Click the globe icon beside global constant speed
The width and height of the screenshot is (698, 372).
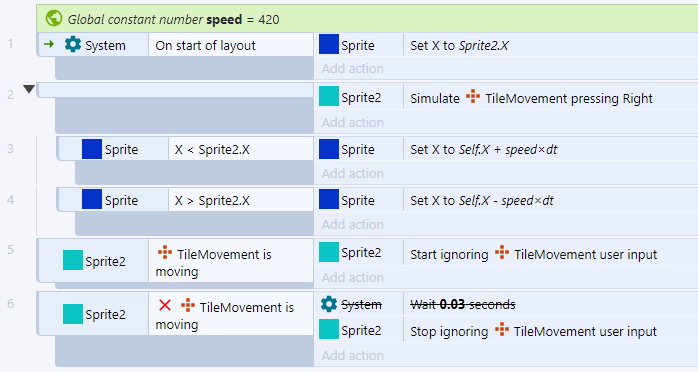[54, 19]
